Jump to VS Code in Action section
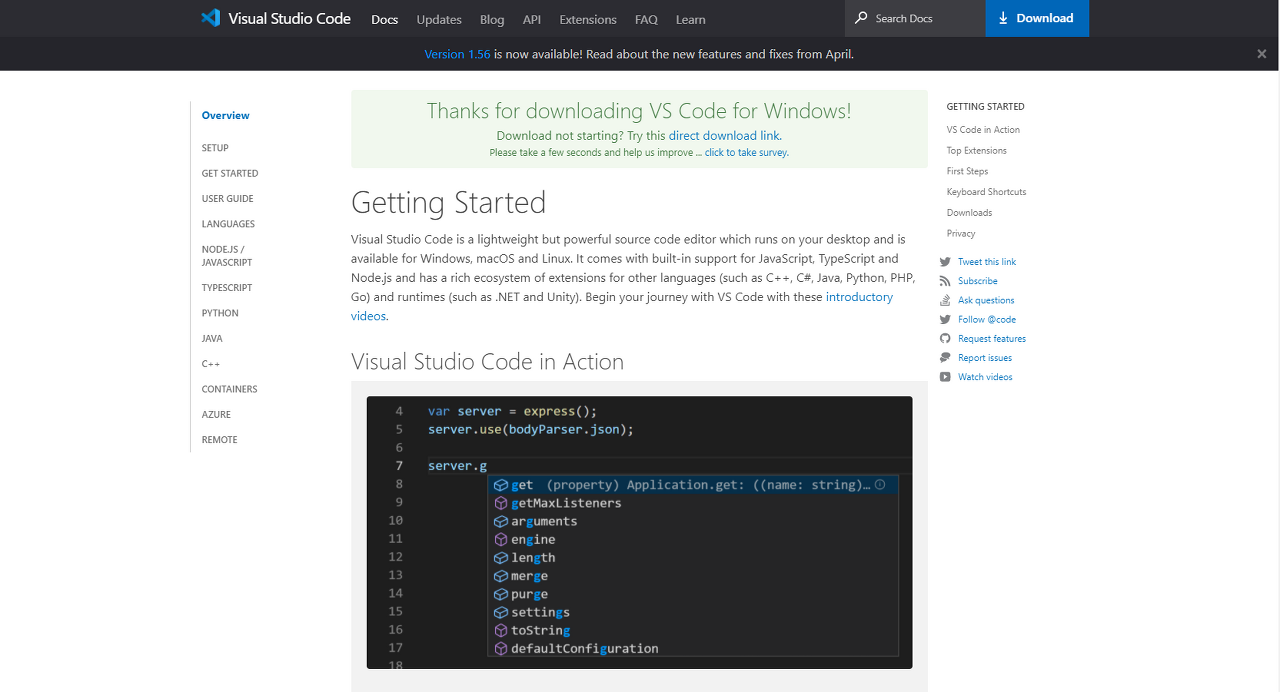Image resolution: width=1280 pixels, height=692 pixels. coord(983,130)
